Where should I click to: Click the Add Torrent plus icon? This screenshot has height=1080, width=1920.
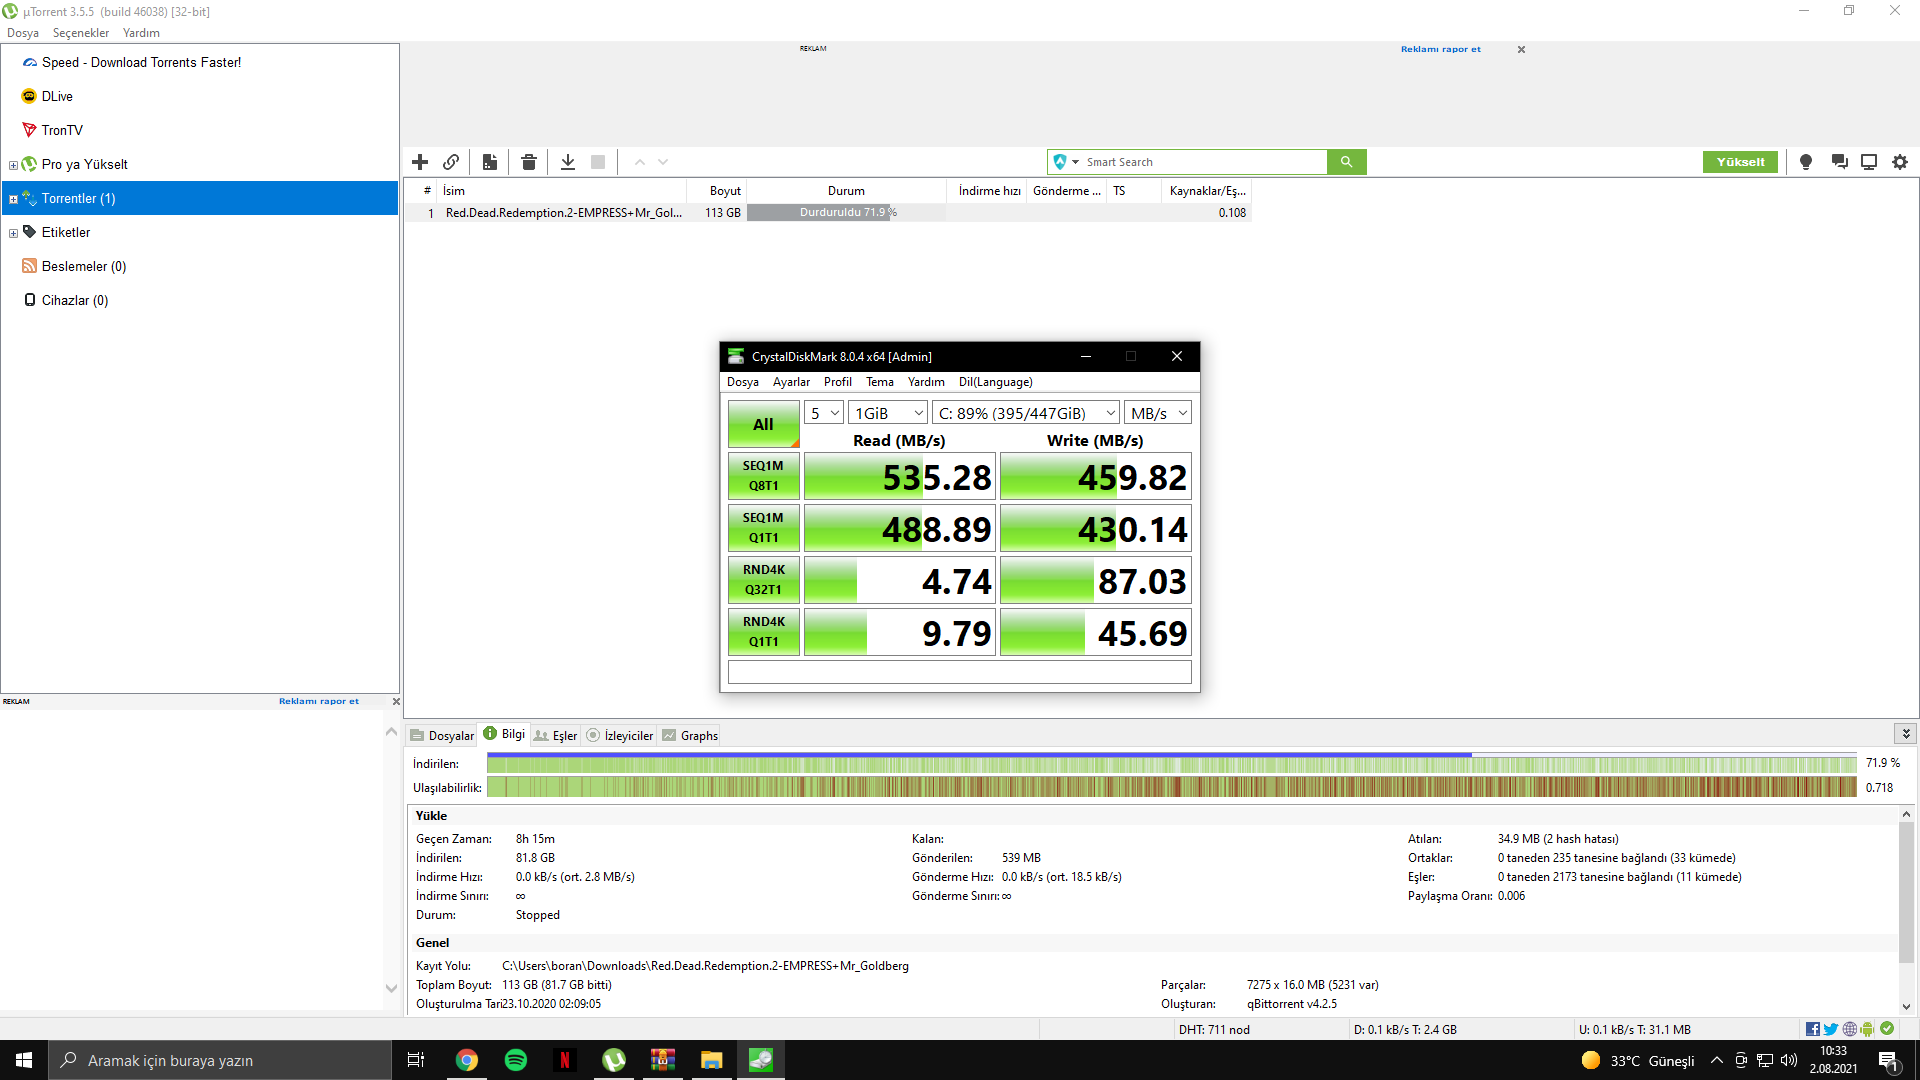420,162
